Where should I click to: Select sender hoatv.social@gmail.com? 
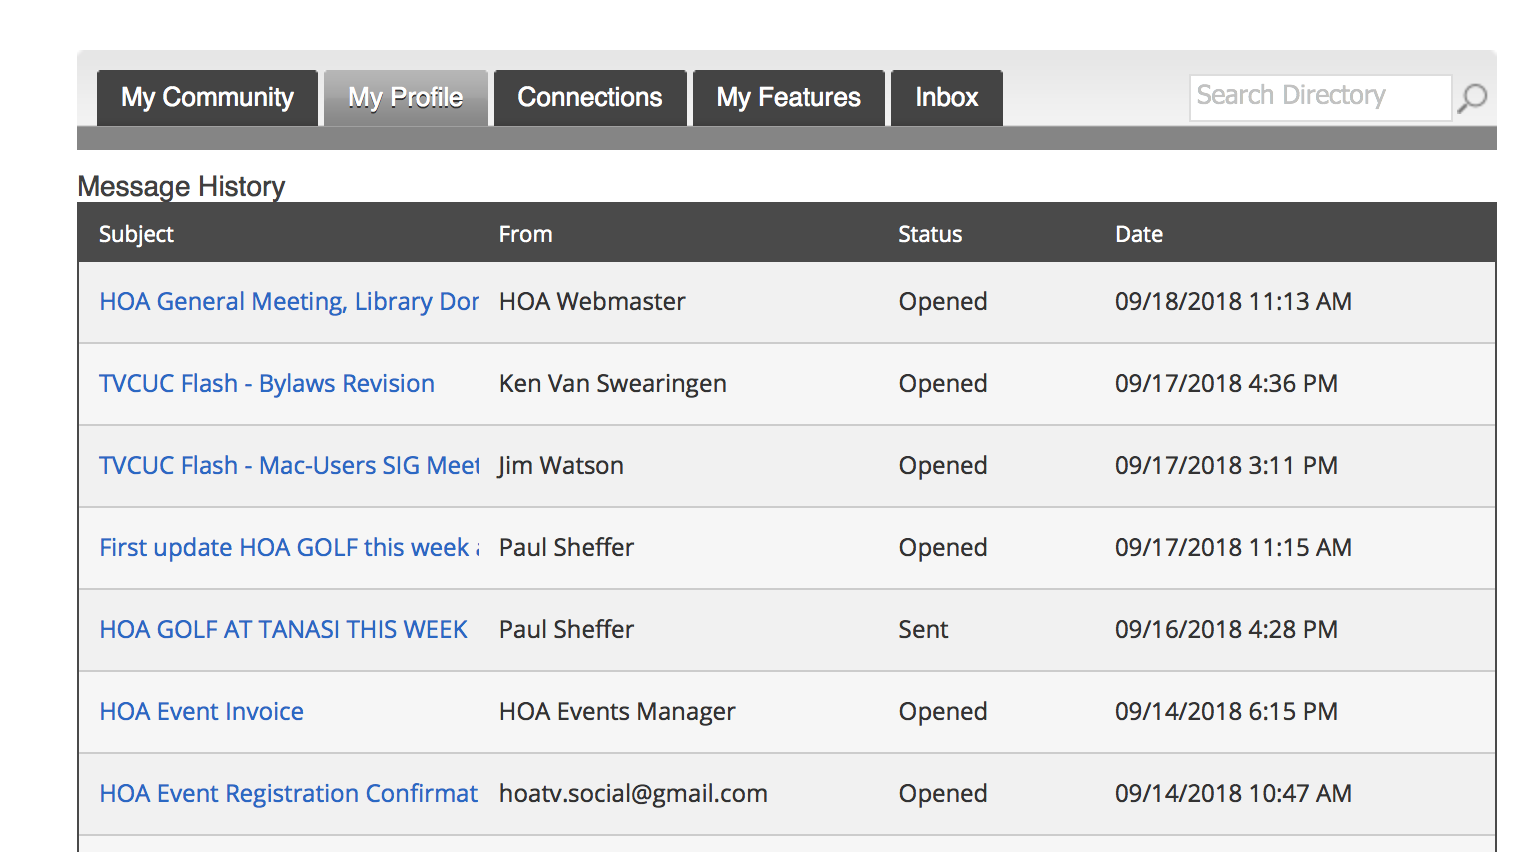tap(633, 794)
